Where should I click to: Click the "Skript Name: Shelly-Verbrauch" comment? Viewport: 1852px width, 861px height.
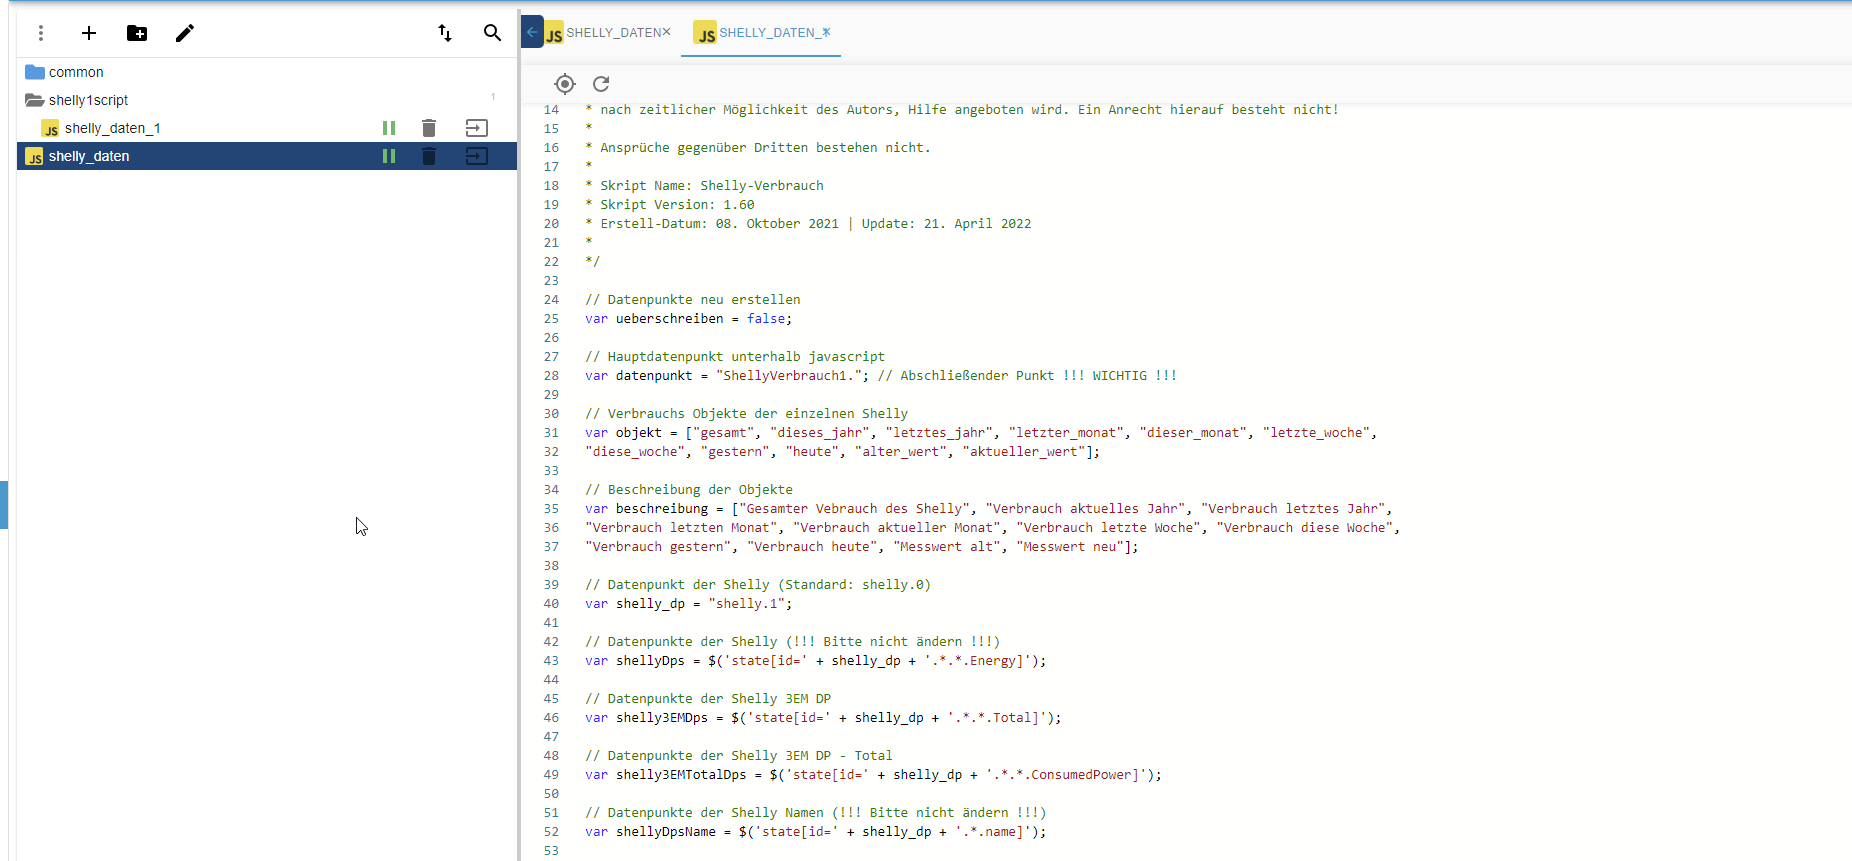pyautogui.click(x=712, y=186)
